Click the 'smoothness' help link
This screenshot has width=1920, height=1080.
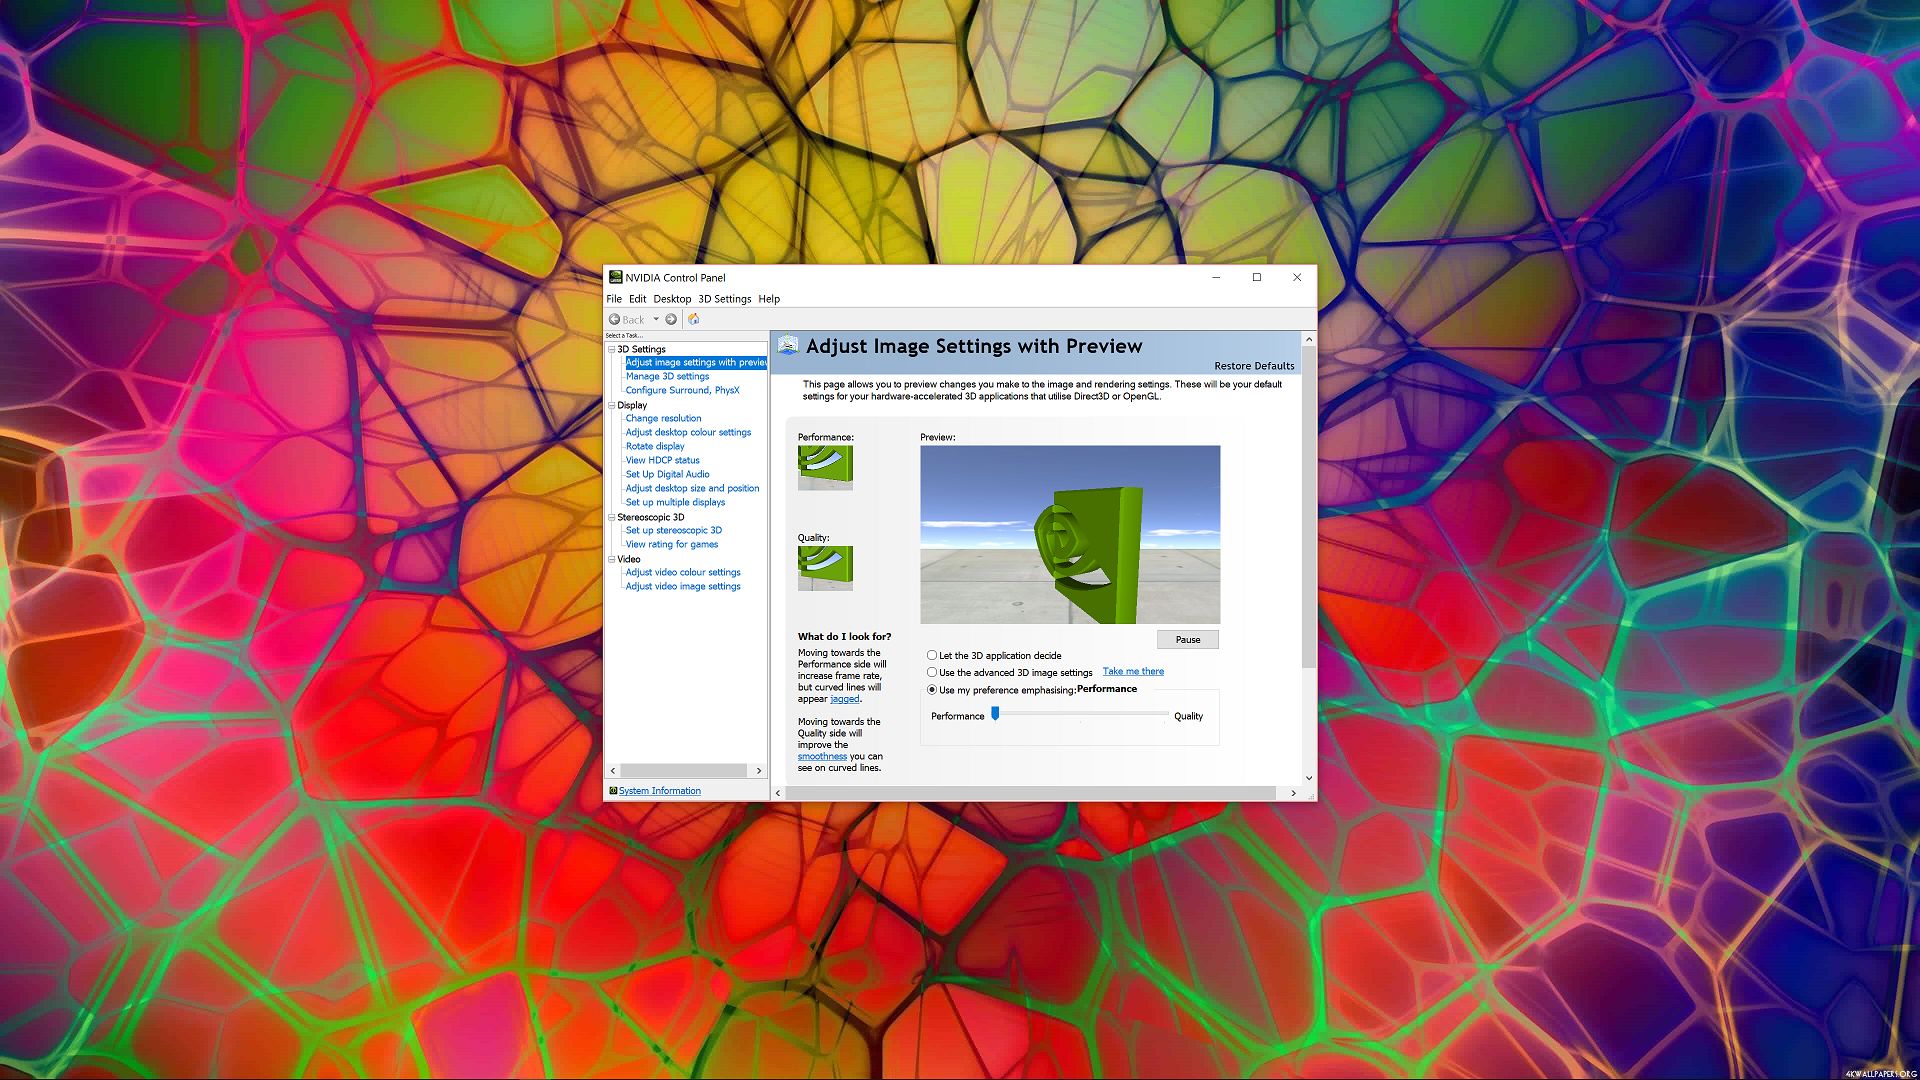(x=822, y=757)
